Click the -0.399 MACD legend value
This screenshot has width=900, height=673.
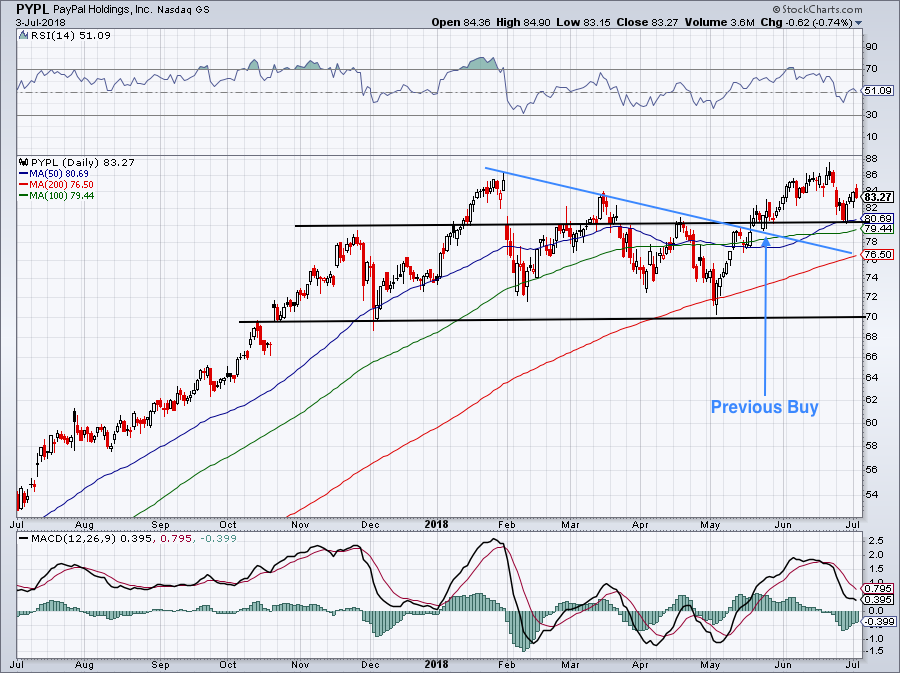click(218, 539)
